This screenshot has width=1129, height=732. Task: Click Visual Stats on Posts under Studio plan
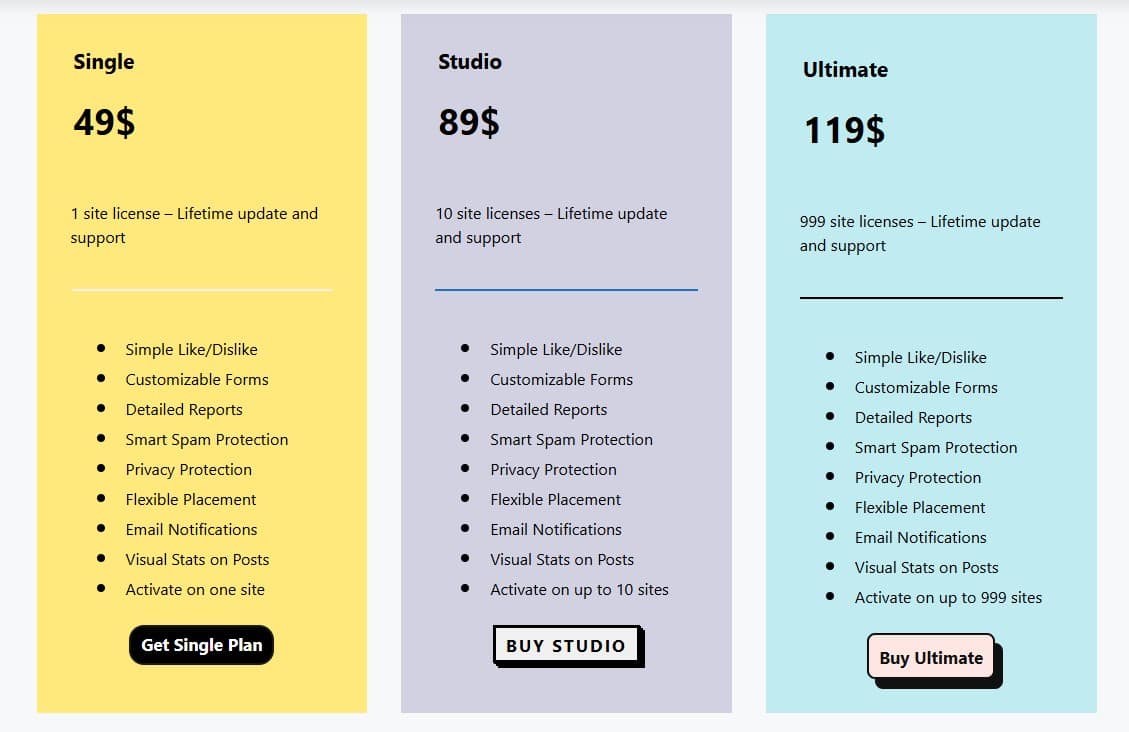pyautogui.click(x=562, y=559)
